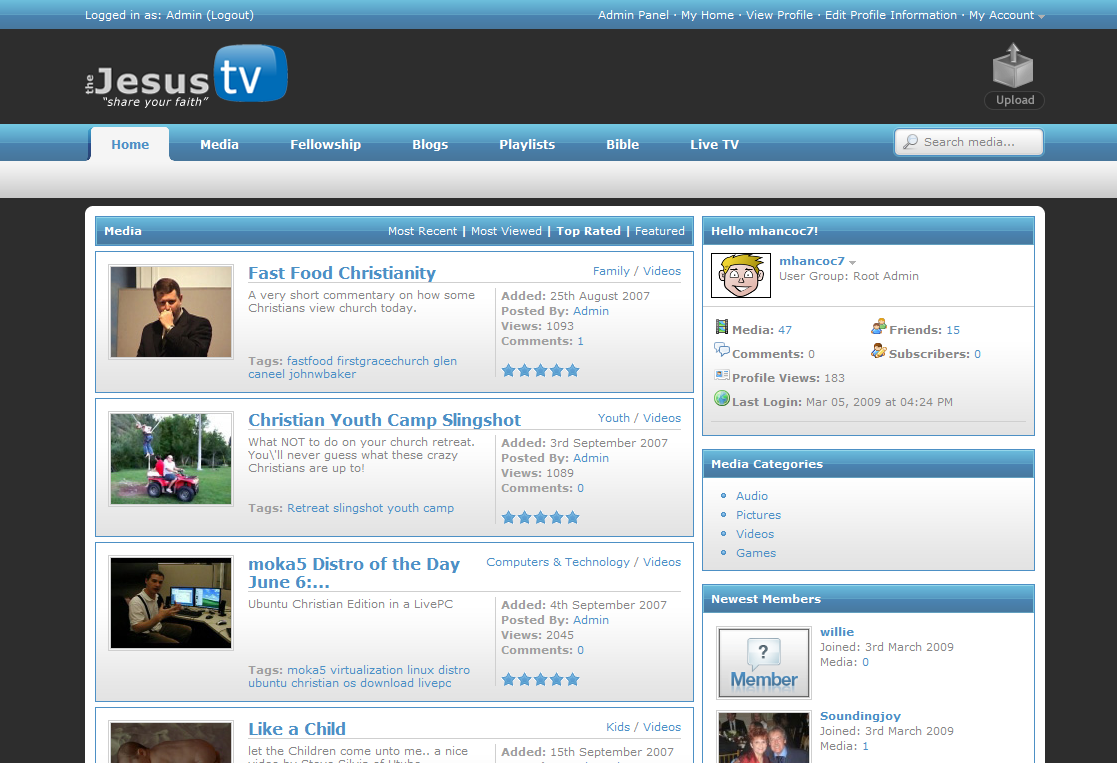Open the Videos media category
Screen dimensions: 1117x763
point(754,534)
